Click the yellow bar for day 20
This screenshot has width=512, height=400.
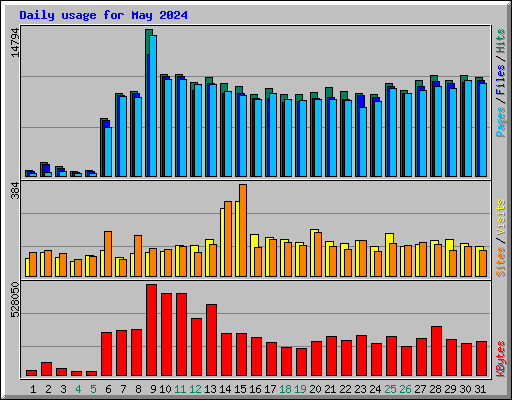point(312,253)
